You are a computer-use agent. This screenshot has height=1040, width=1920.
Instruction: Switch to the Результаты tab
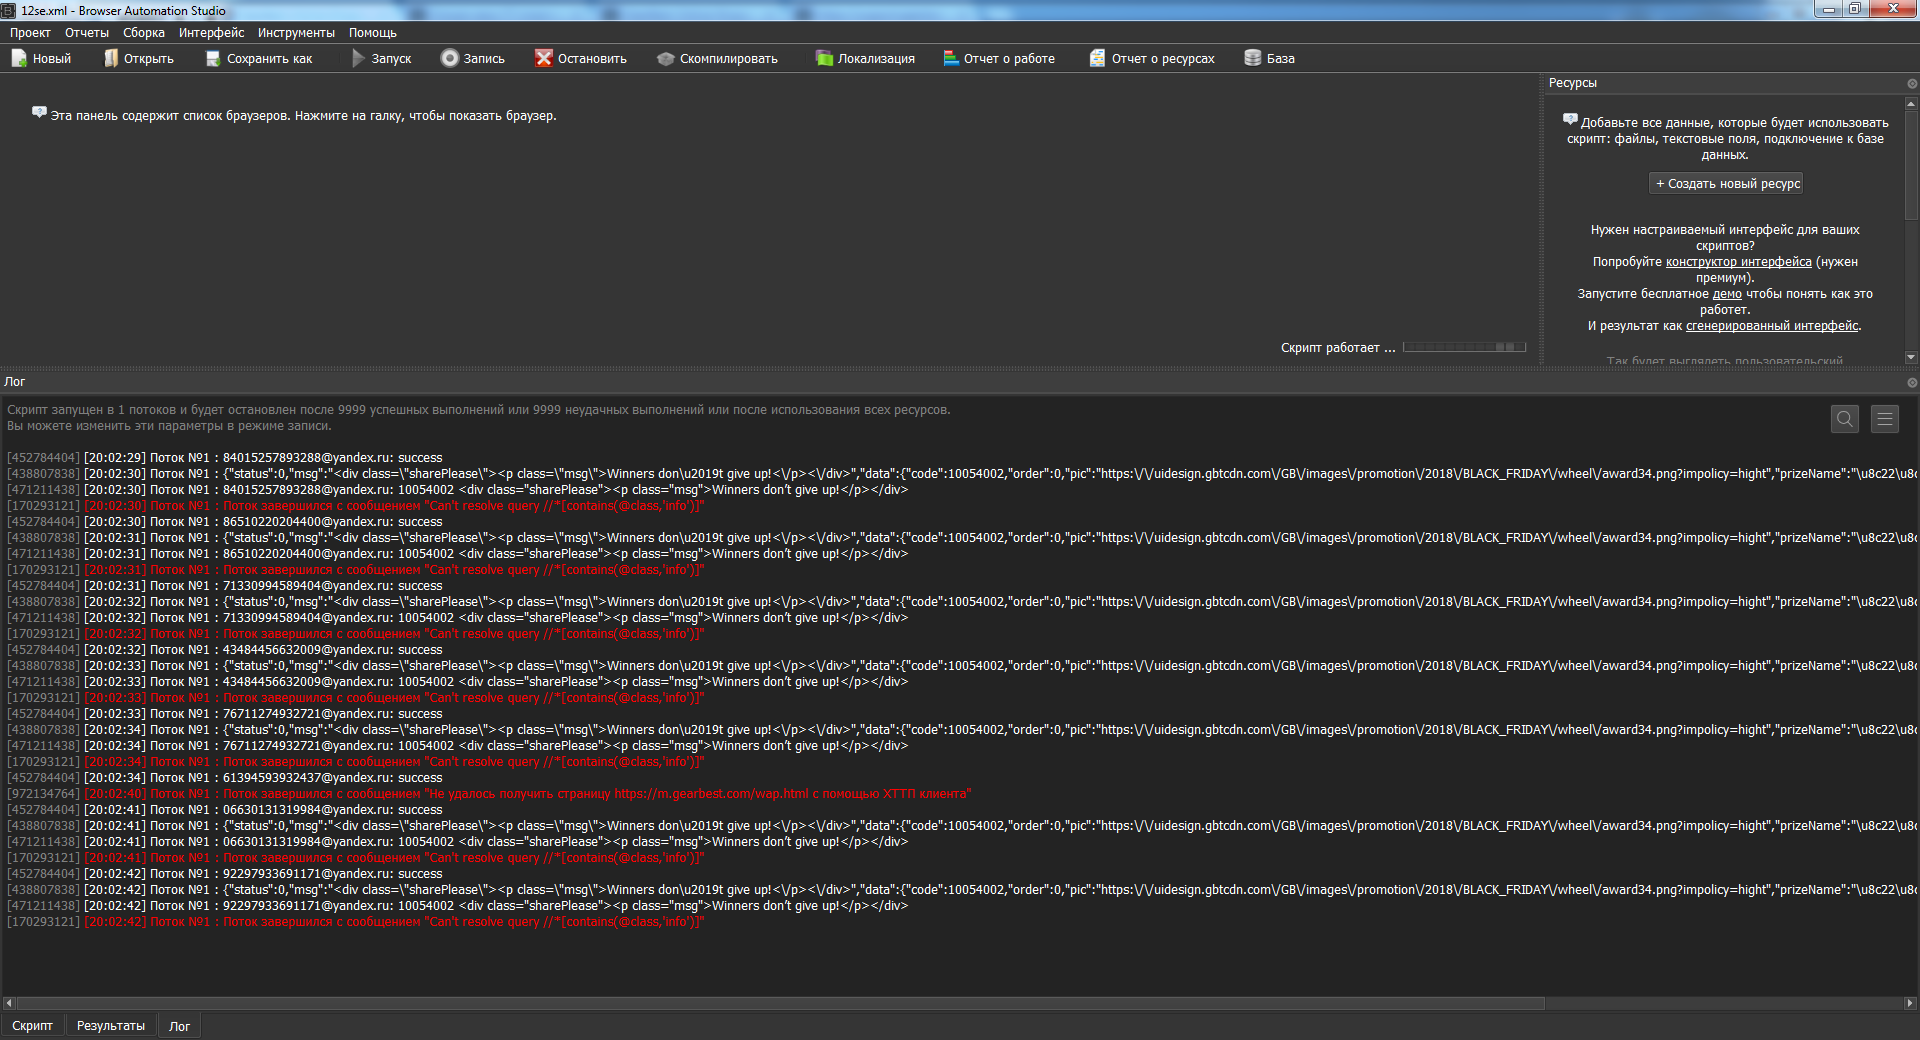(111, 1026)
